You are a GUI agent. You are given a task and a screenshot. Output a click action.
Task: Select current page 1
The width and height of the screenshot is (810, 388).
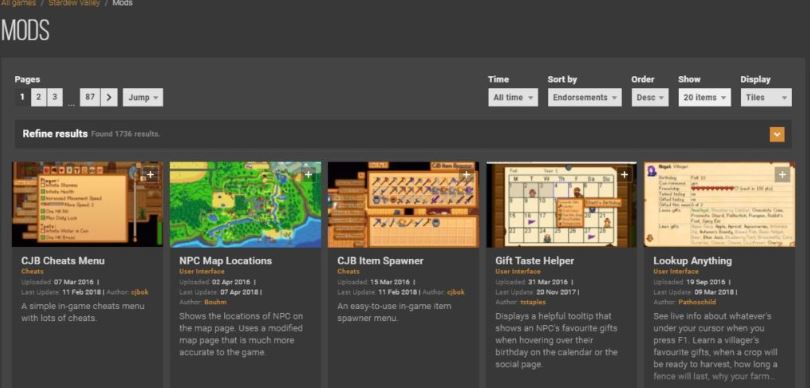[x=22, y=97]
